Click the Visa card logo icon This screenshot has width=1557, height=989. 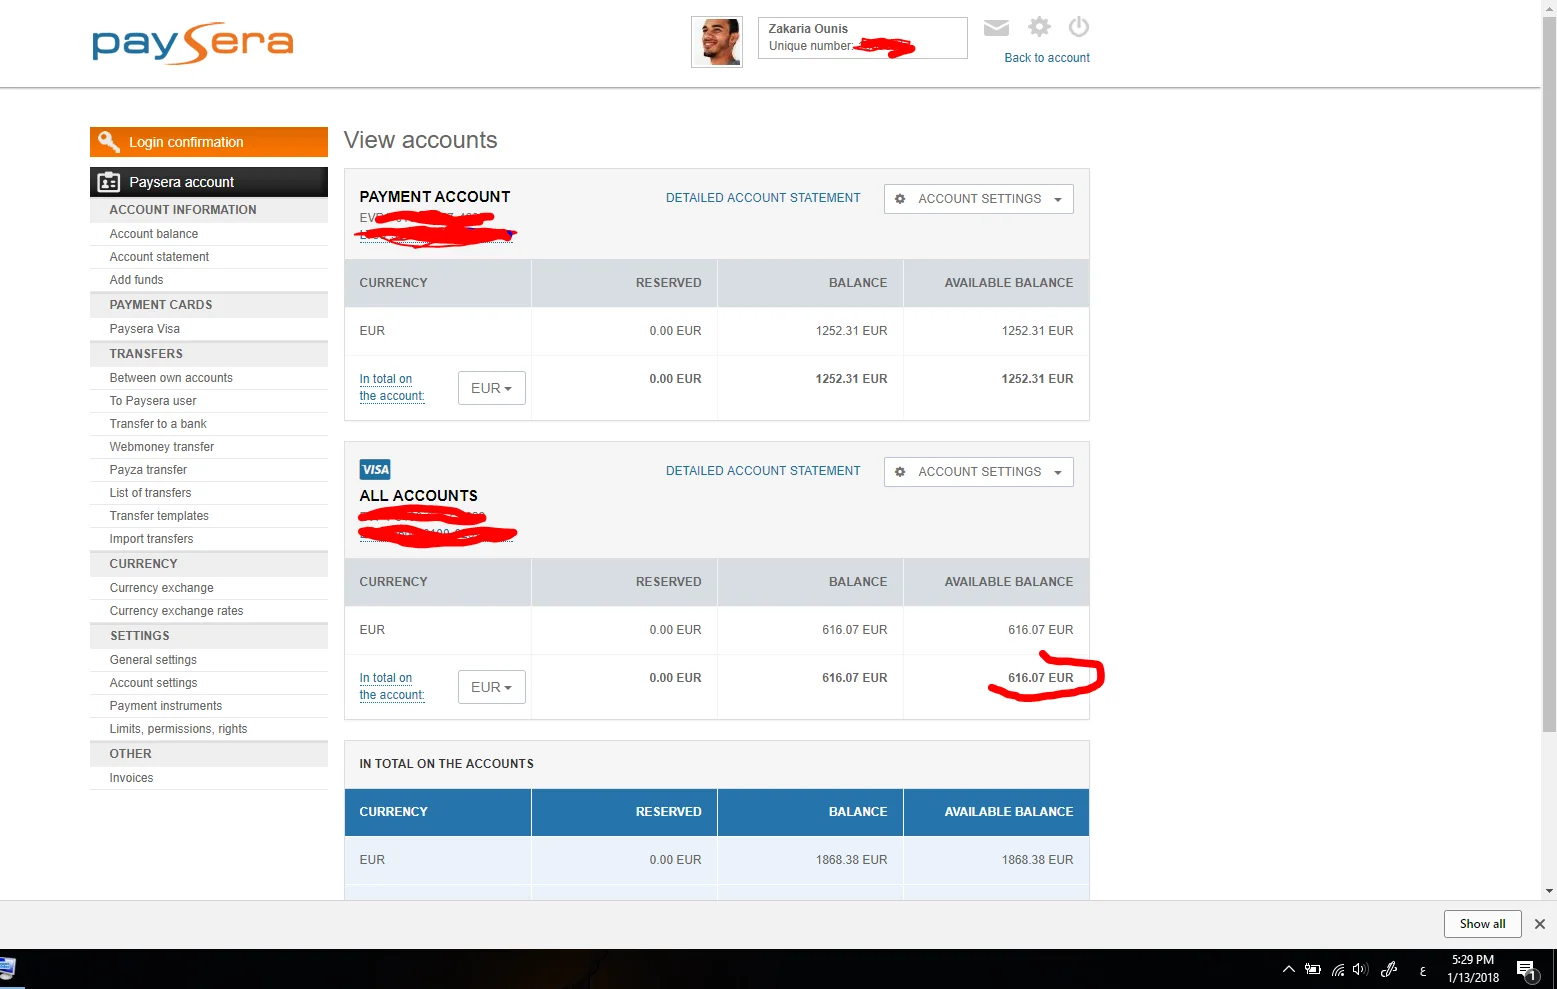375,470
